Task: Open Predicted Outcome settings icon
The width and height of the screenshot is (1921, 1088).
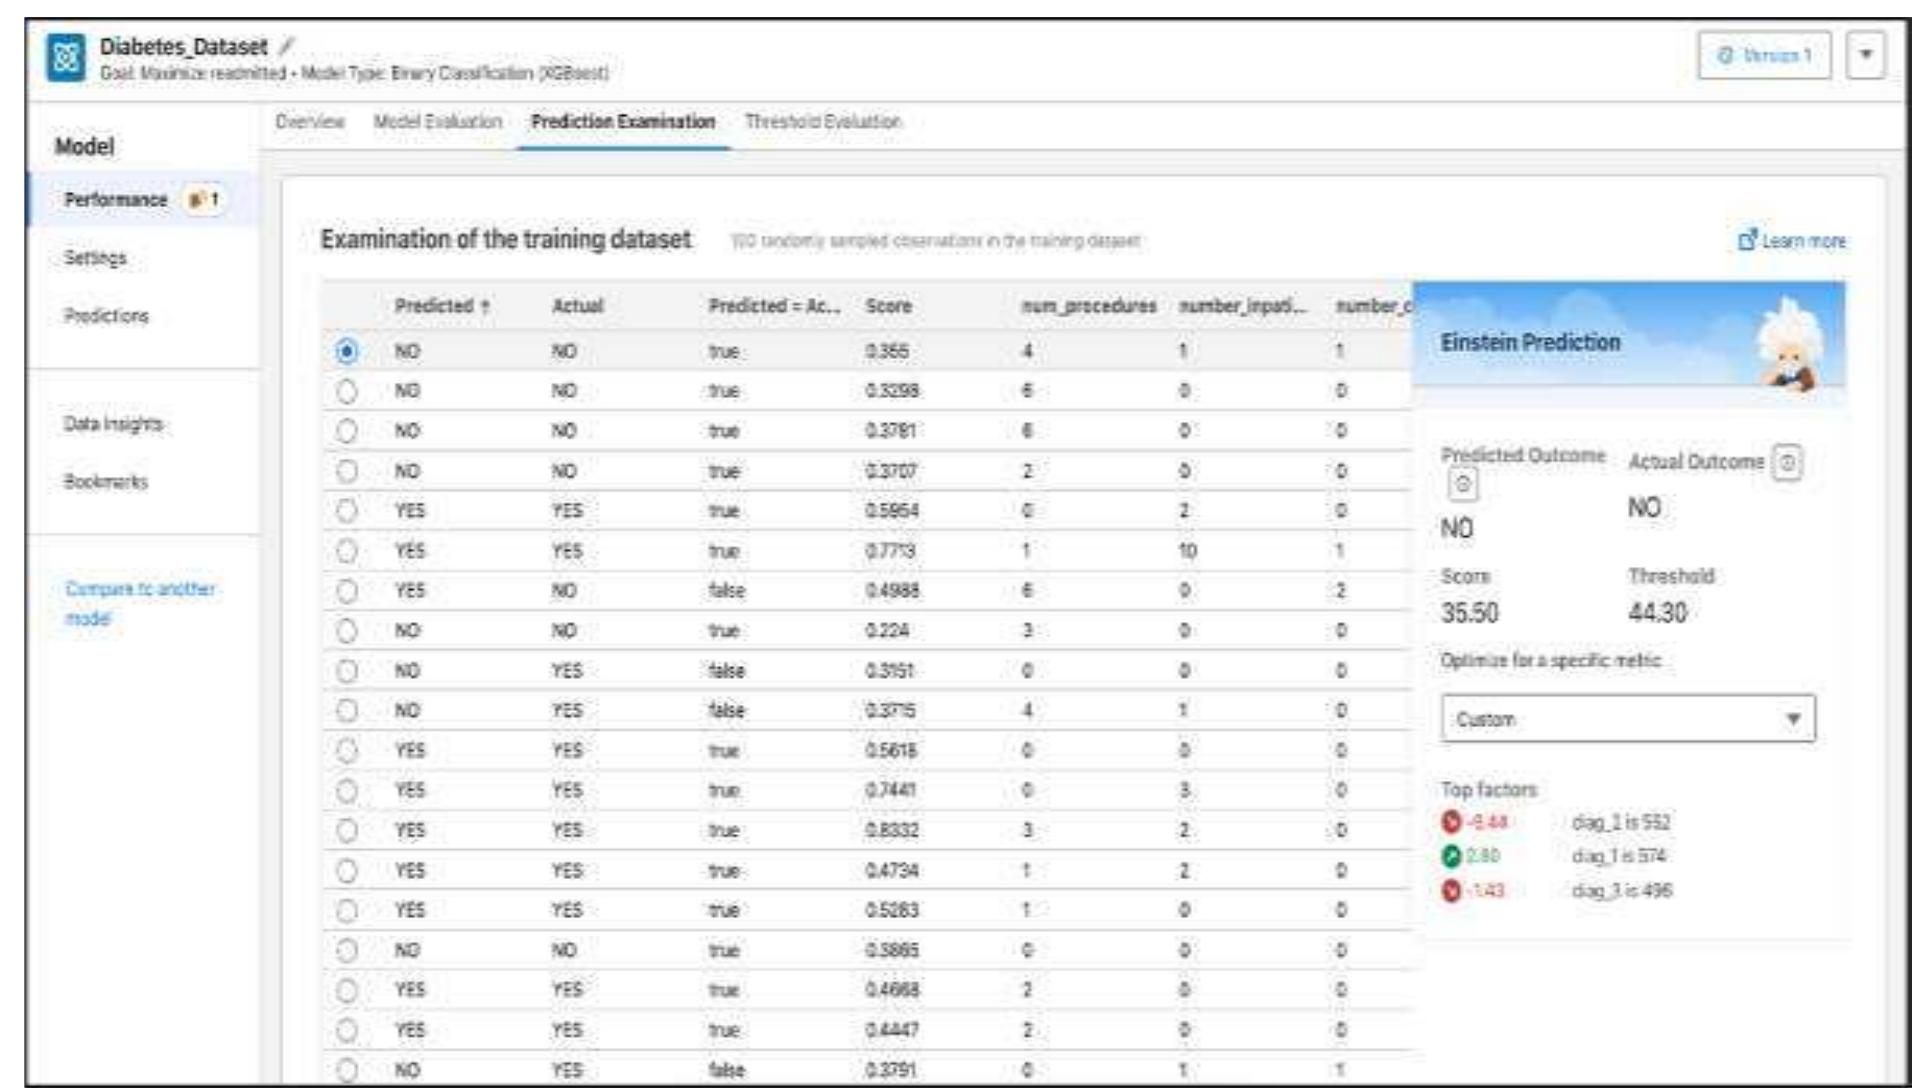Action: [1462, 486]
